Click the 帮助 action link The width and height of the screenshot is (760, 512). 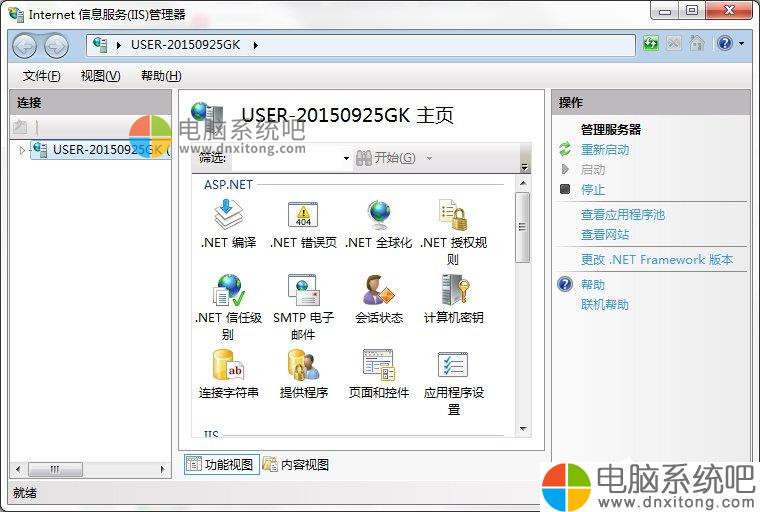point(593,285)
